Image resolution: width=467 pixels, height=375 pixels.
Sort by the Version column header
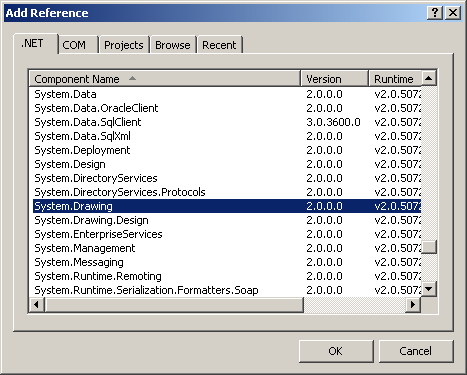334,79
